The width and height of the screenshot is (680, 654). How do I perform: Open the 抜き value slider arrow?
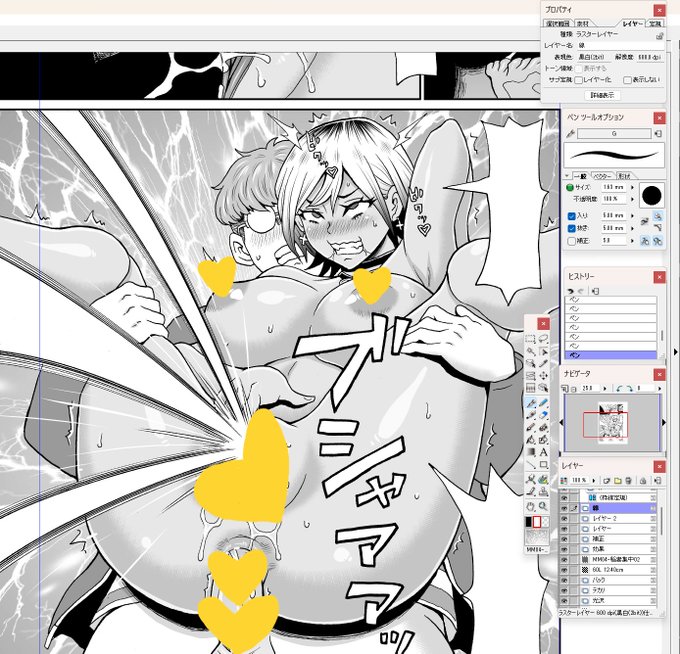[632, 228]
